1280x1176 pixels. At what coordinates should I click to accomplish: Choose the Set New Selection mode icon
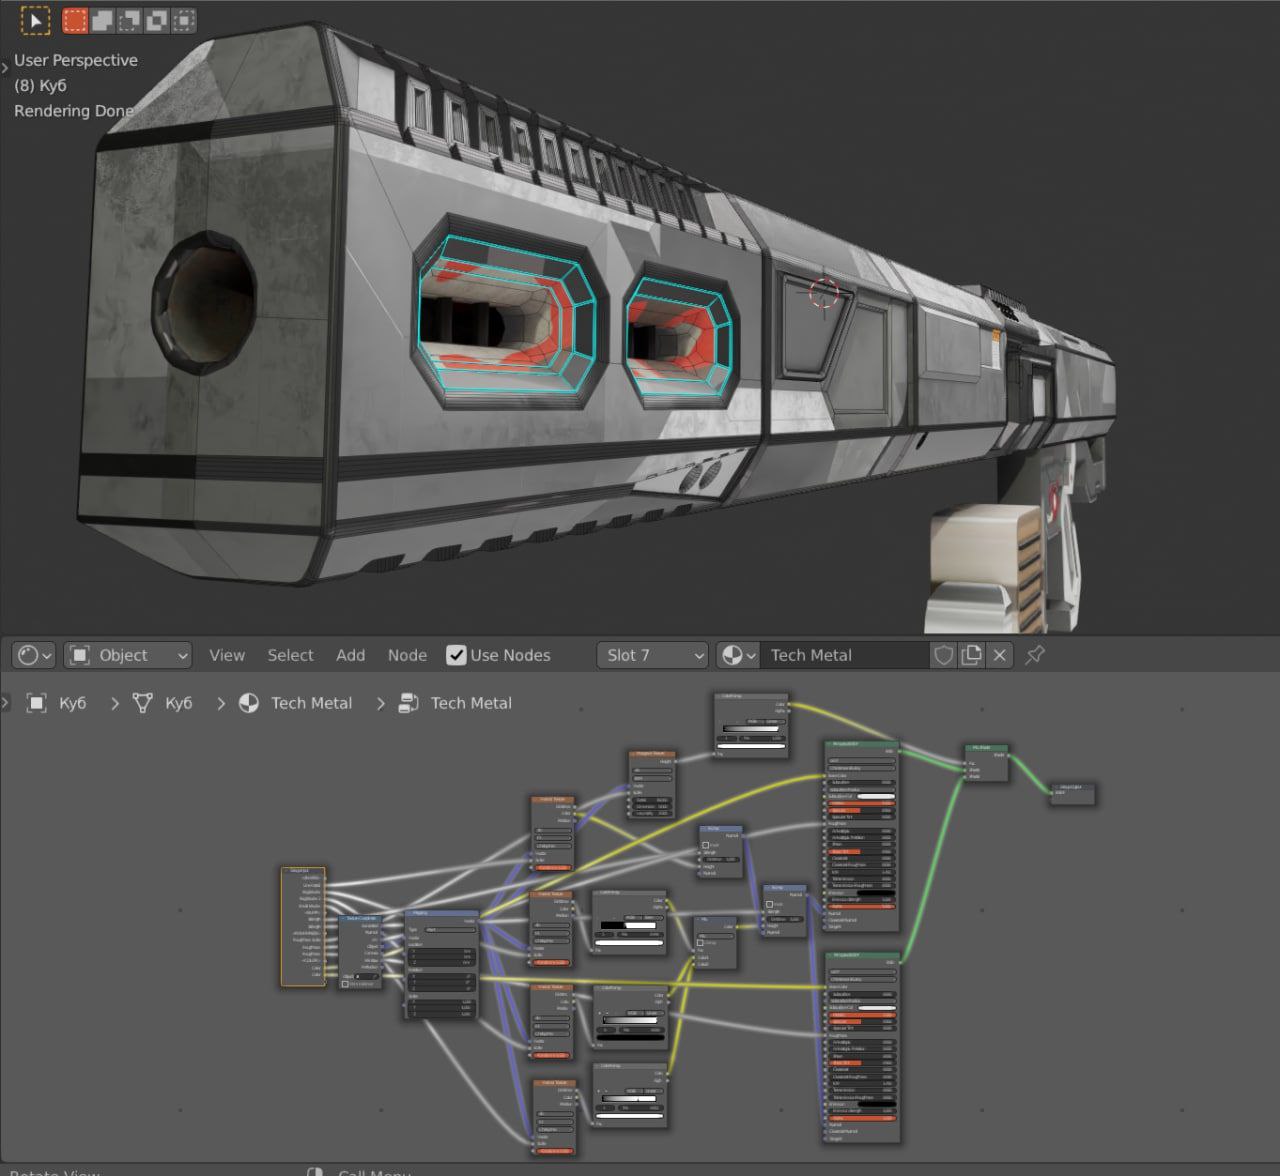point(75,20)
